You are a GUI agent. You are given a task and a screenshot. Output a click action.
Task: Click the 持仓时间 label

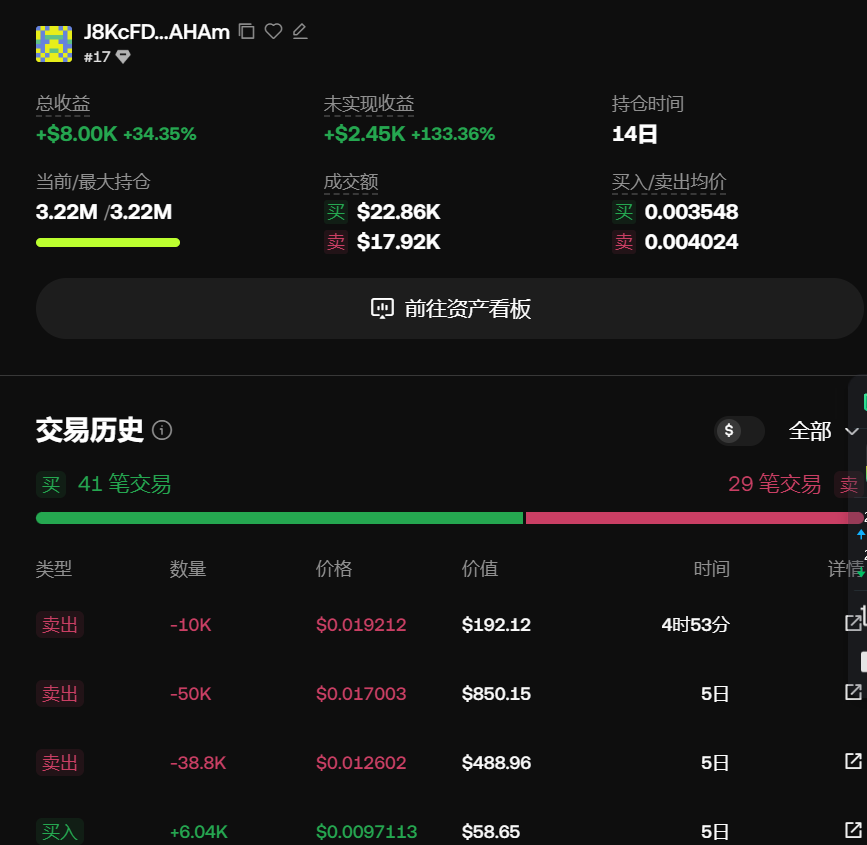tap(647, 104)
